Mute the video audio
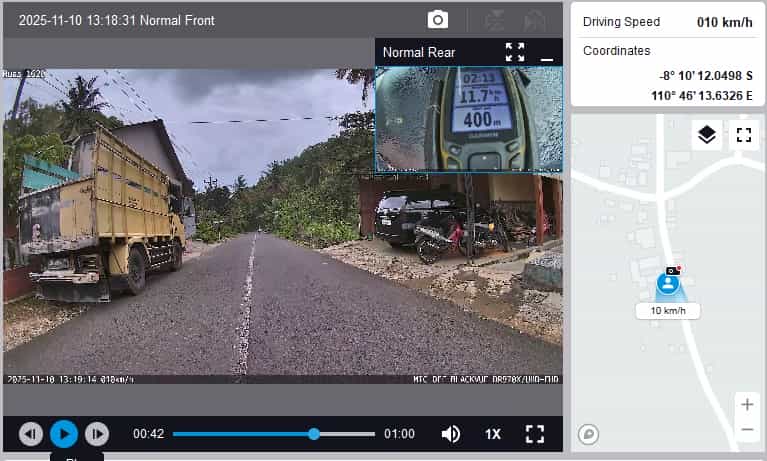 [451, 434]
